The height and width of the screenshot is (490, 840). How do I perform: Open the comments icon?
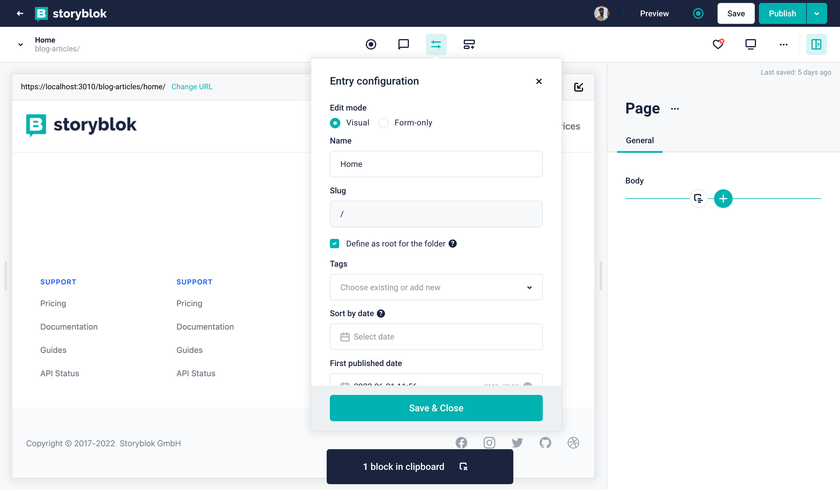tap(403, 44)
